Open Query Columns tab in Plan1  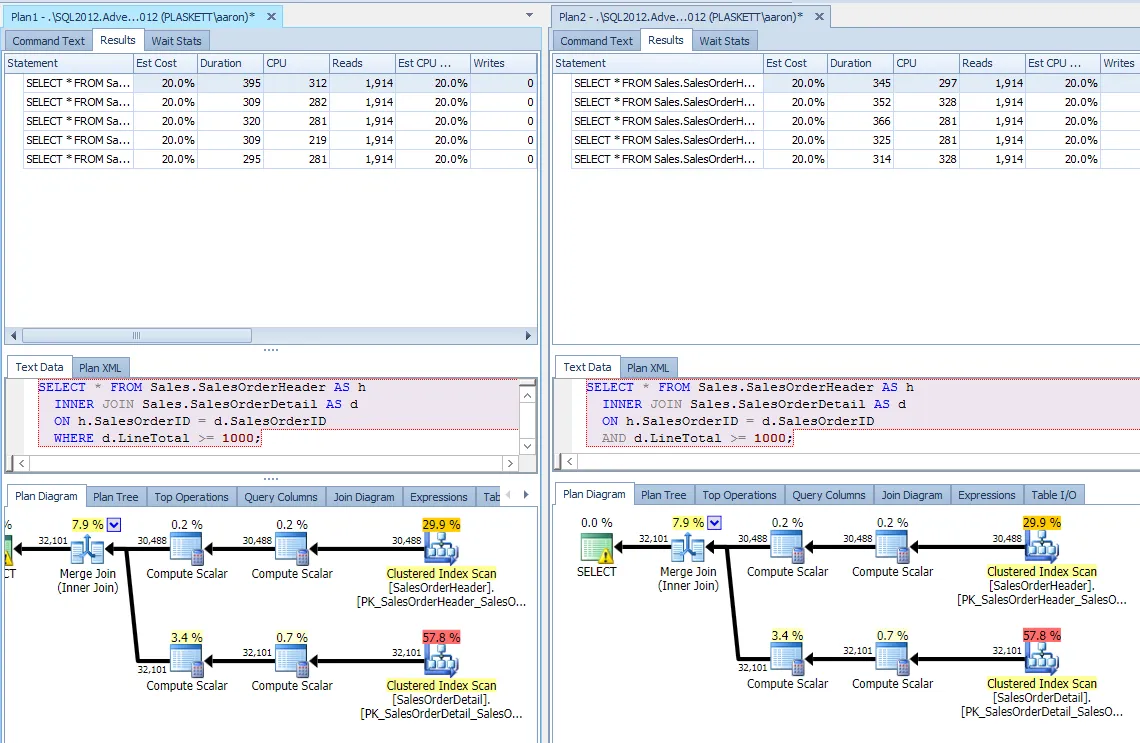pyautogui.click(x=281, y=497)
